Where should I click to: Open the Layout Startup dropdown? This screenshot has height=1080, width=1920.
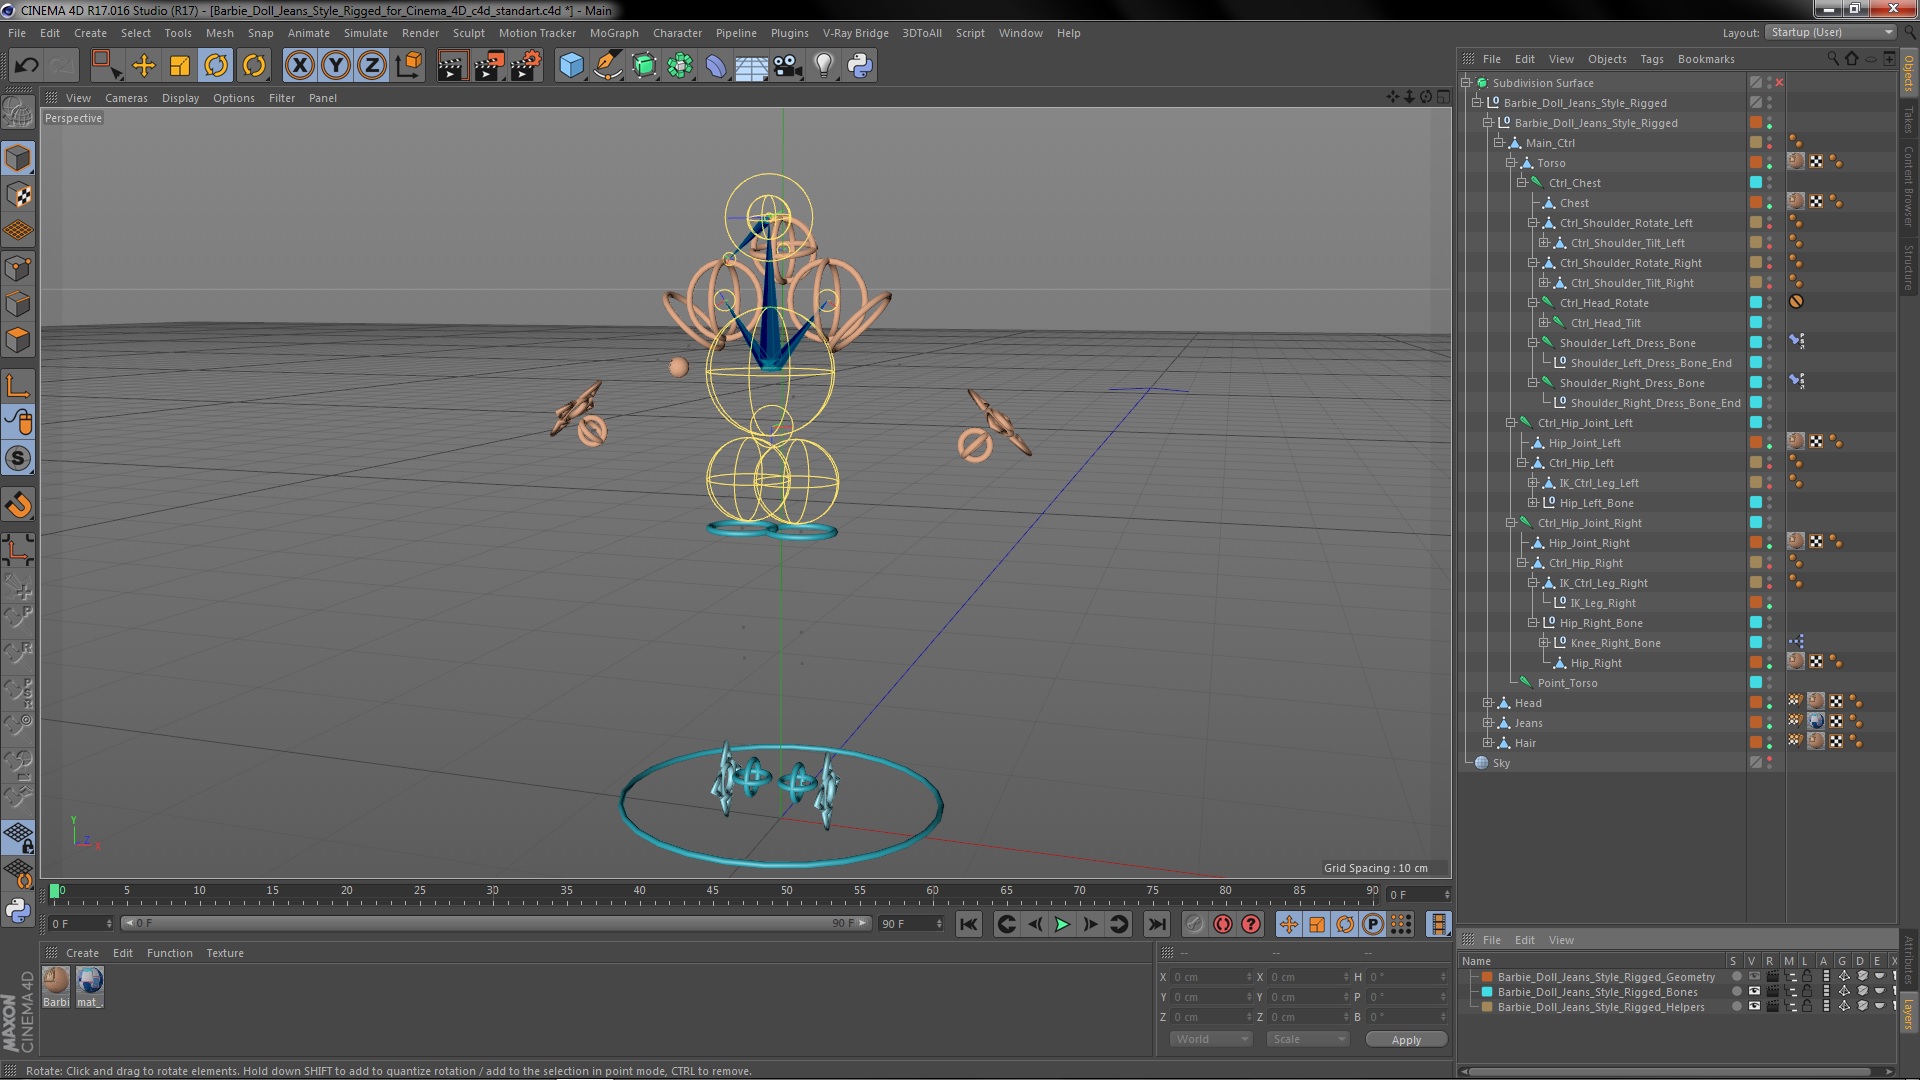[1830, 32]
